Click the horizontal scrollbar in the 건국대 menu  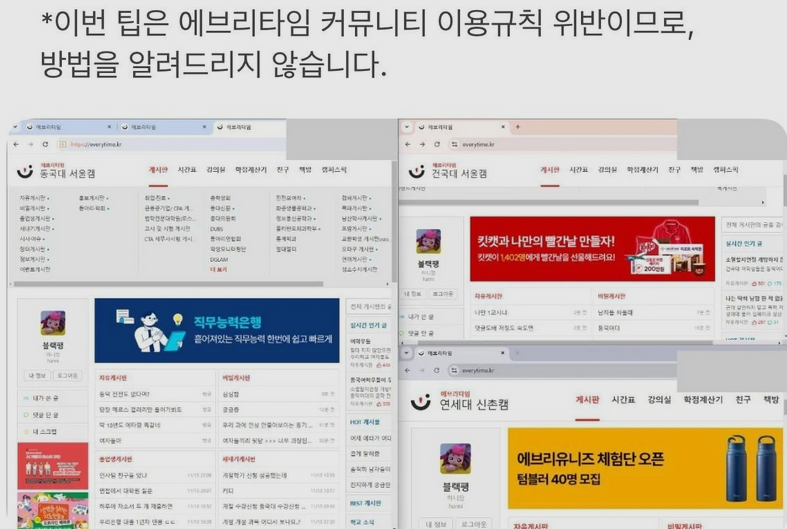tap(549, 203)
